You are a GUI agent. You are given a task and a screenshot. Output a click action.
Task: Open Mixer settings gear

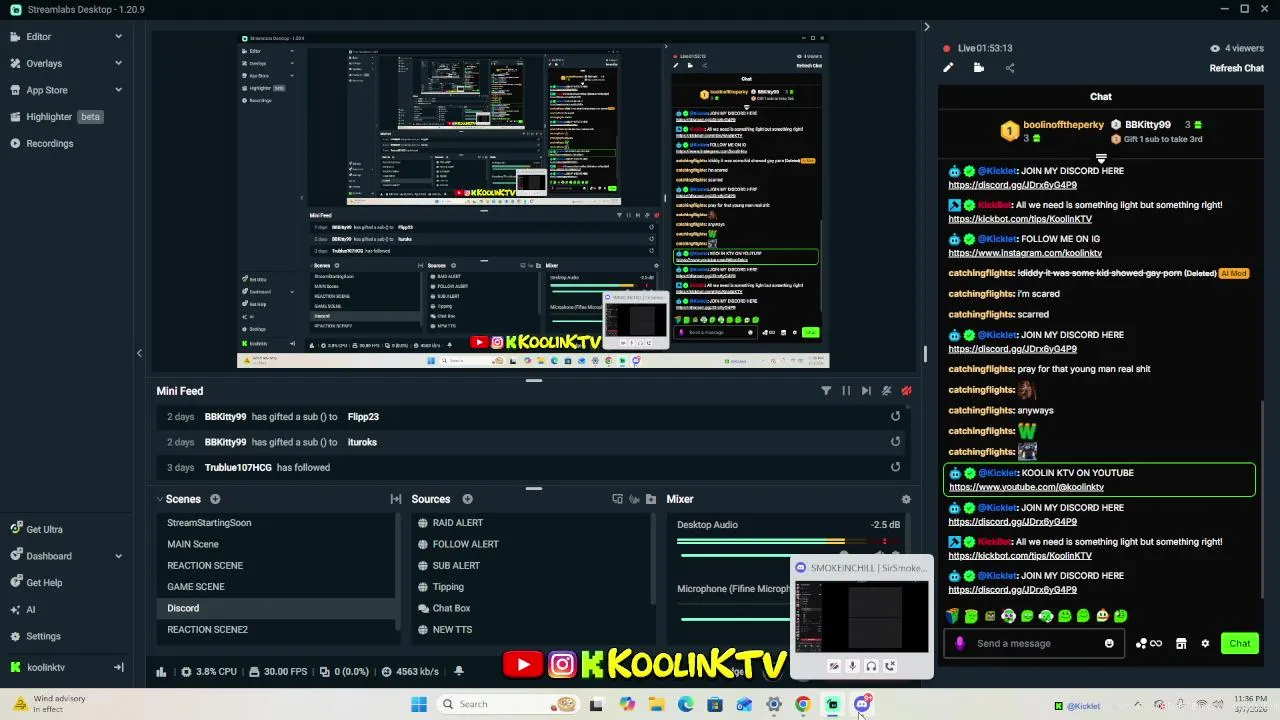(x=906, y=499)
